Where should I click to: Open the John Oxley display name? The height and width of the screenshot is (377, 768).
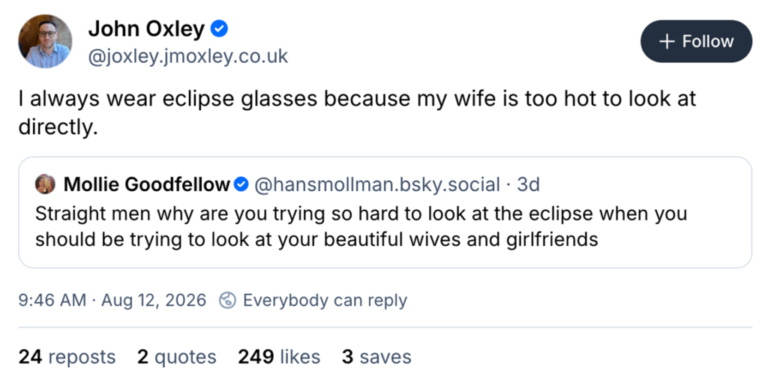[146, 29]
